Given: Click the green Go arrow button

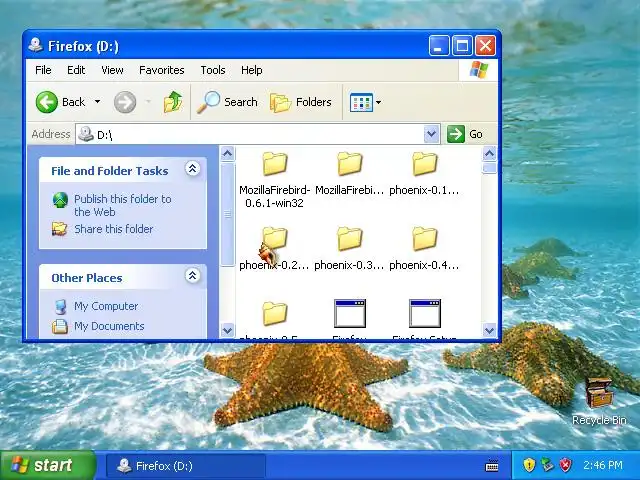Looking at the screenshot, I should [456, 134].
